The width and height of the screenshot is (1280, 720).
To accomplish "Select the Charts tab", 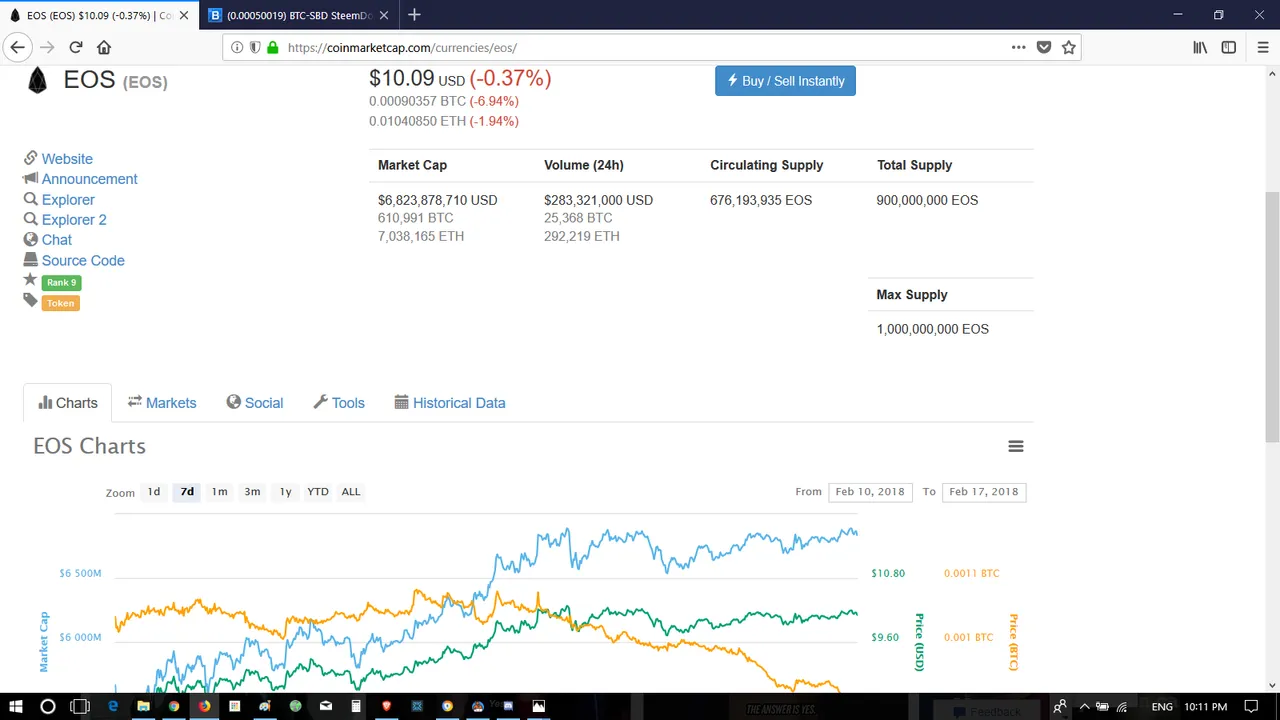I will pos(67,403).
